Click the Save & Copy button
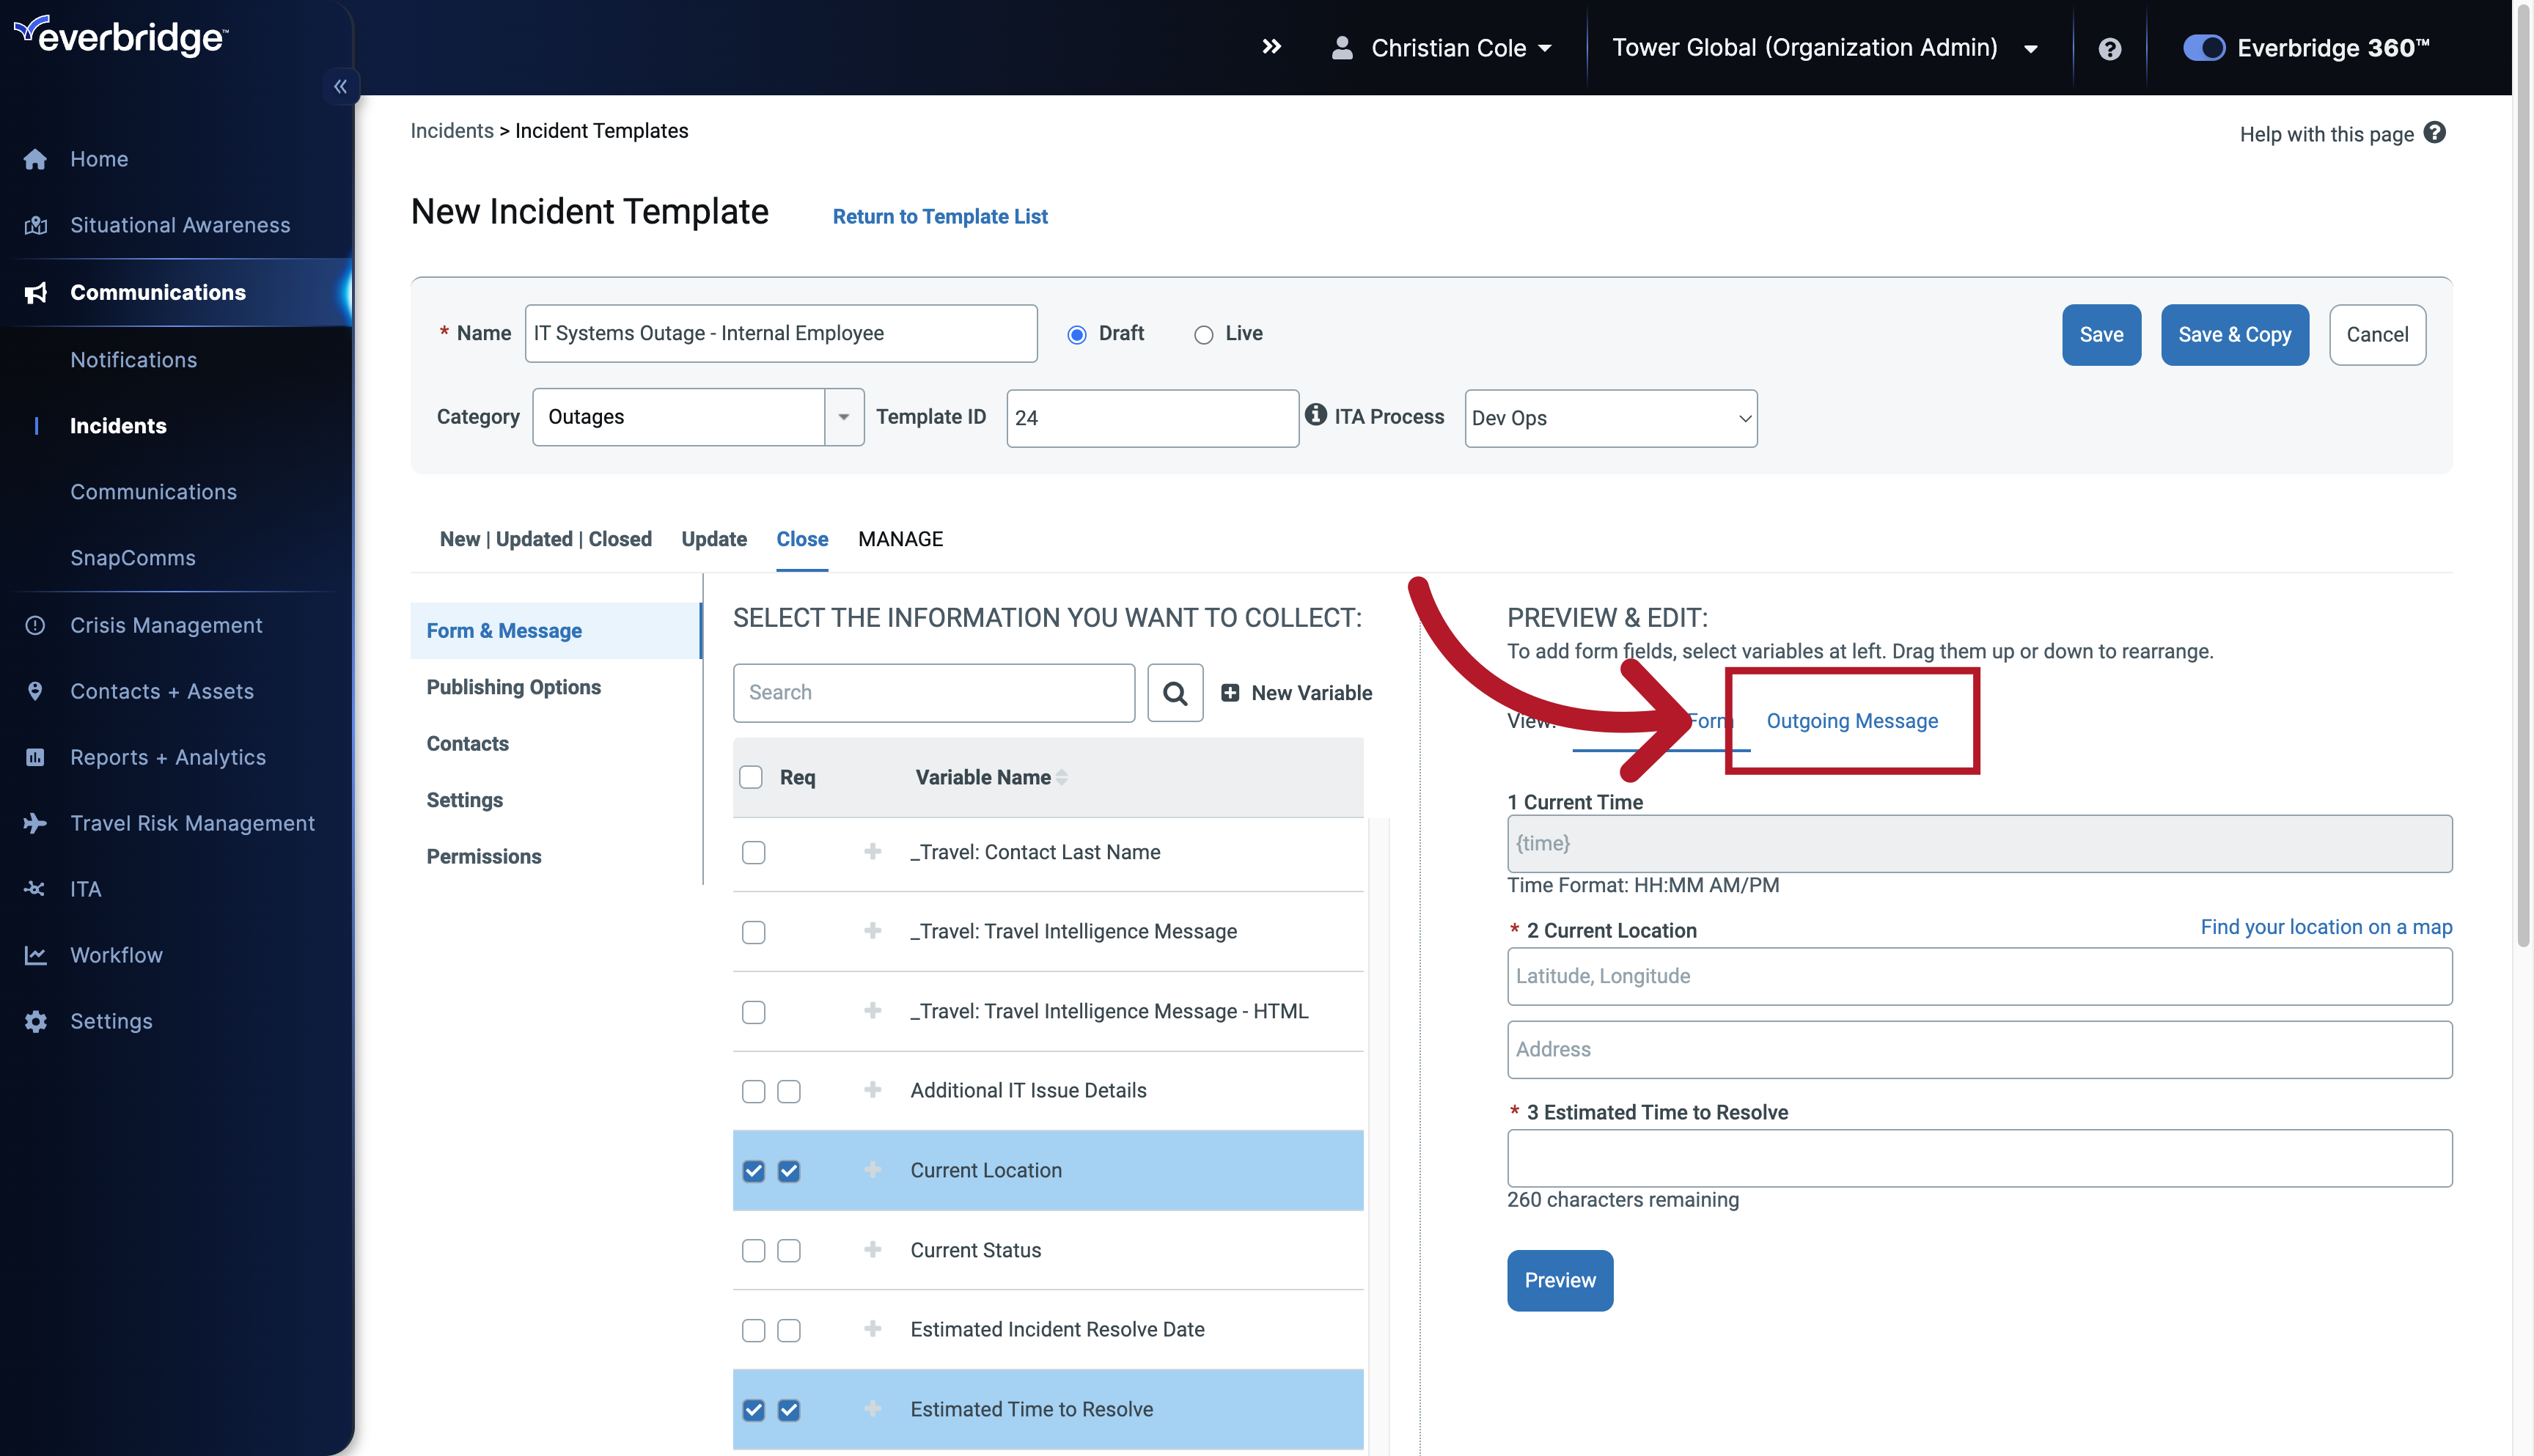 pyautogui.click(x=2234, y=334)
